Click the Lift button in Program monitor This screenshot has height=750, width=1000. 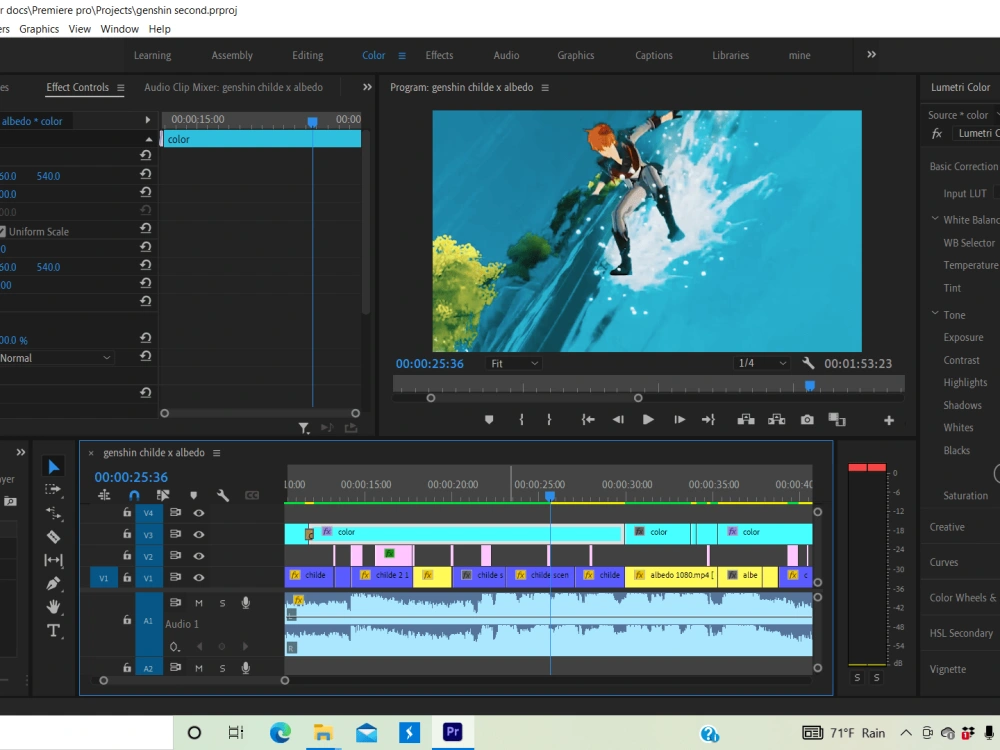[746, 420]
